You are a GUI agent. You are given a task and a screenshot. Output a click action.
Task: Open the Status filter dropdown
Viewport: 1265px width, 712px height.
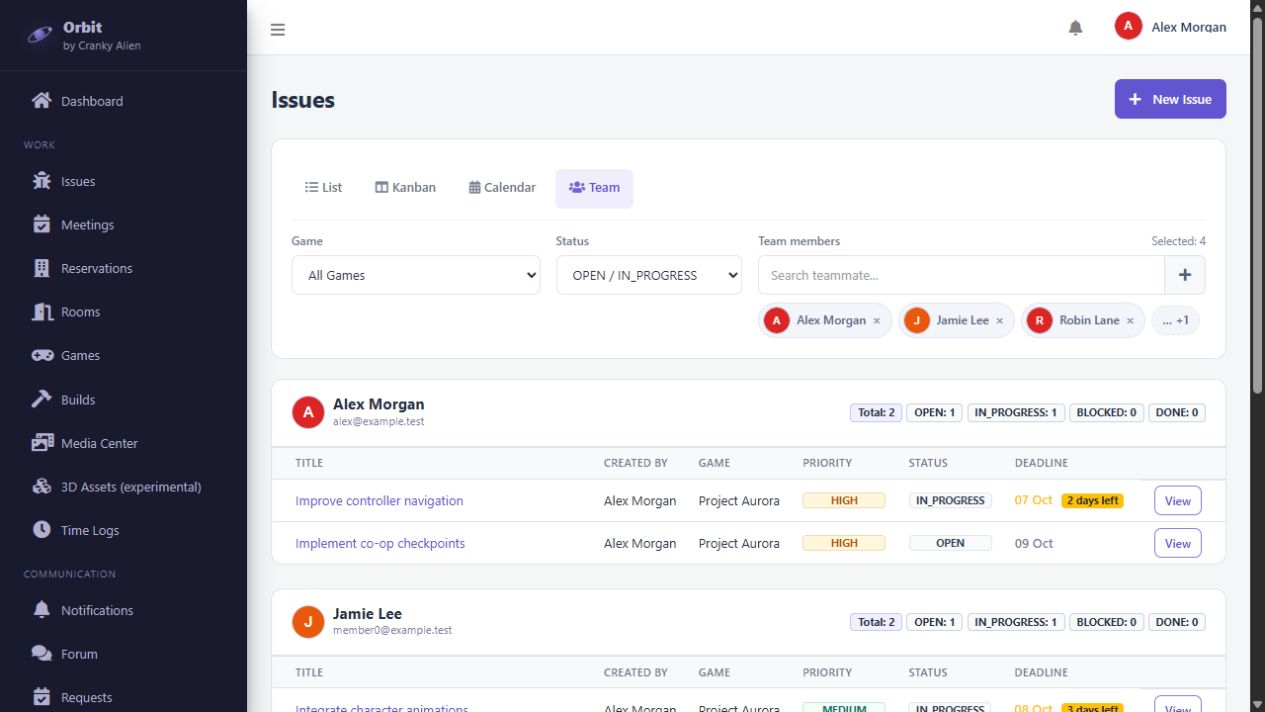649,275
